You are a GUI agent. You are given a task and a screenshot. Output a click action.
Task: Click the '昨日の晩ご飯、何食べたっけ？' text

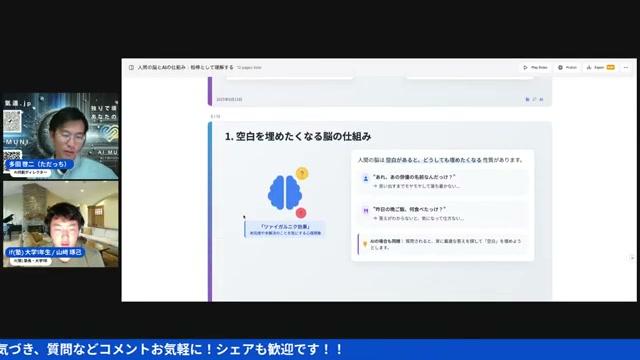(x=409, y=209)
